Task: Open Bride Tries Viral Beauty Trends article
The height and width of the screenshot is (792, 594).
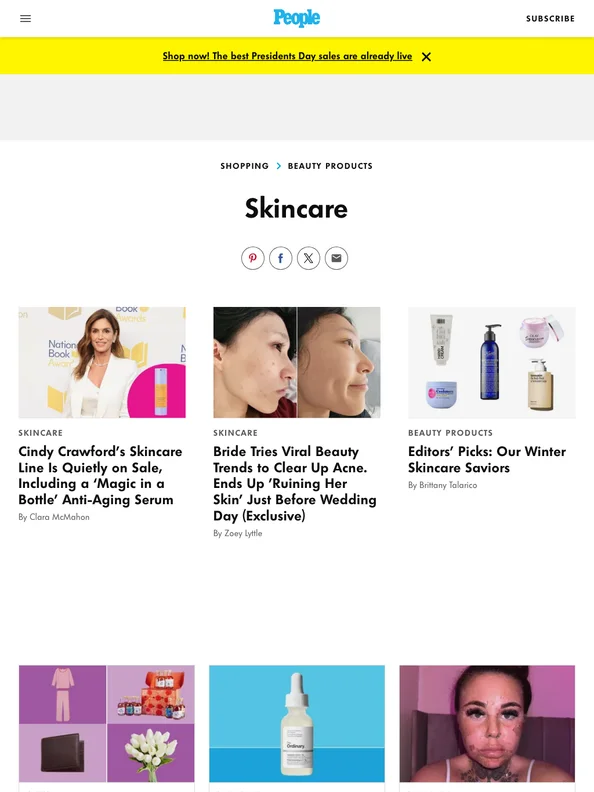Action: click(x=294, y=483)
